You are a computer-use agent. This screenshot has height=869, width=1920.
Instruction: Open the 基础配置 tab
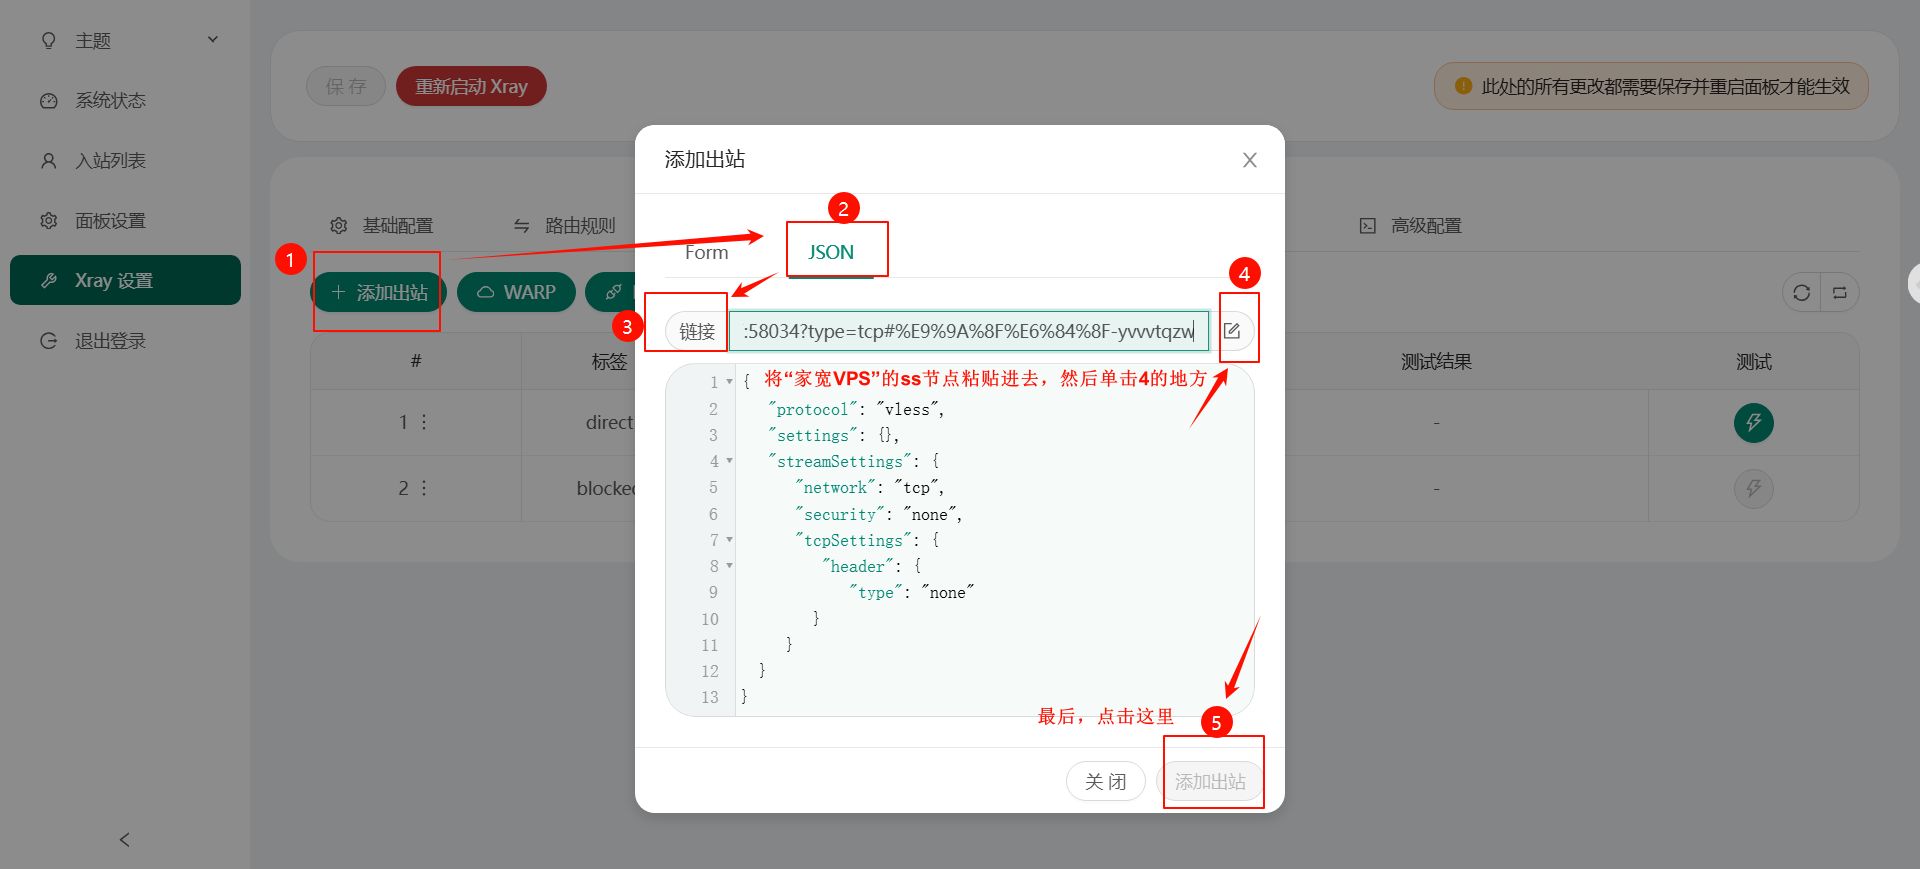coord(382,226)
